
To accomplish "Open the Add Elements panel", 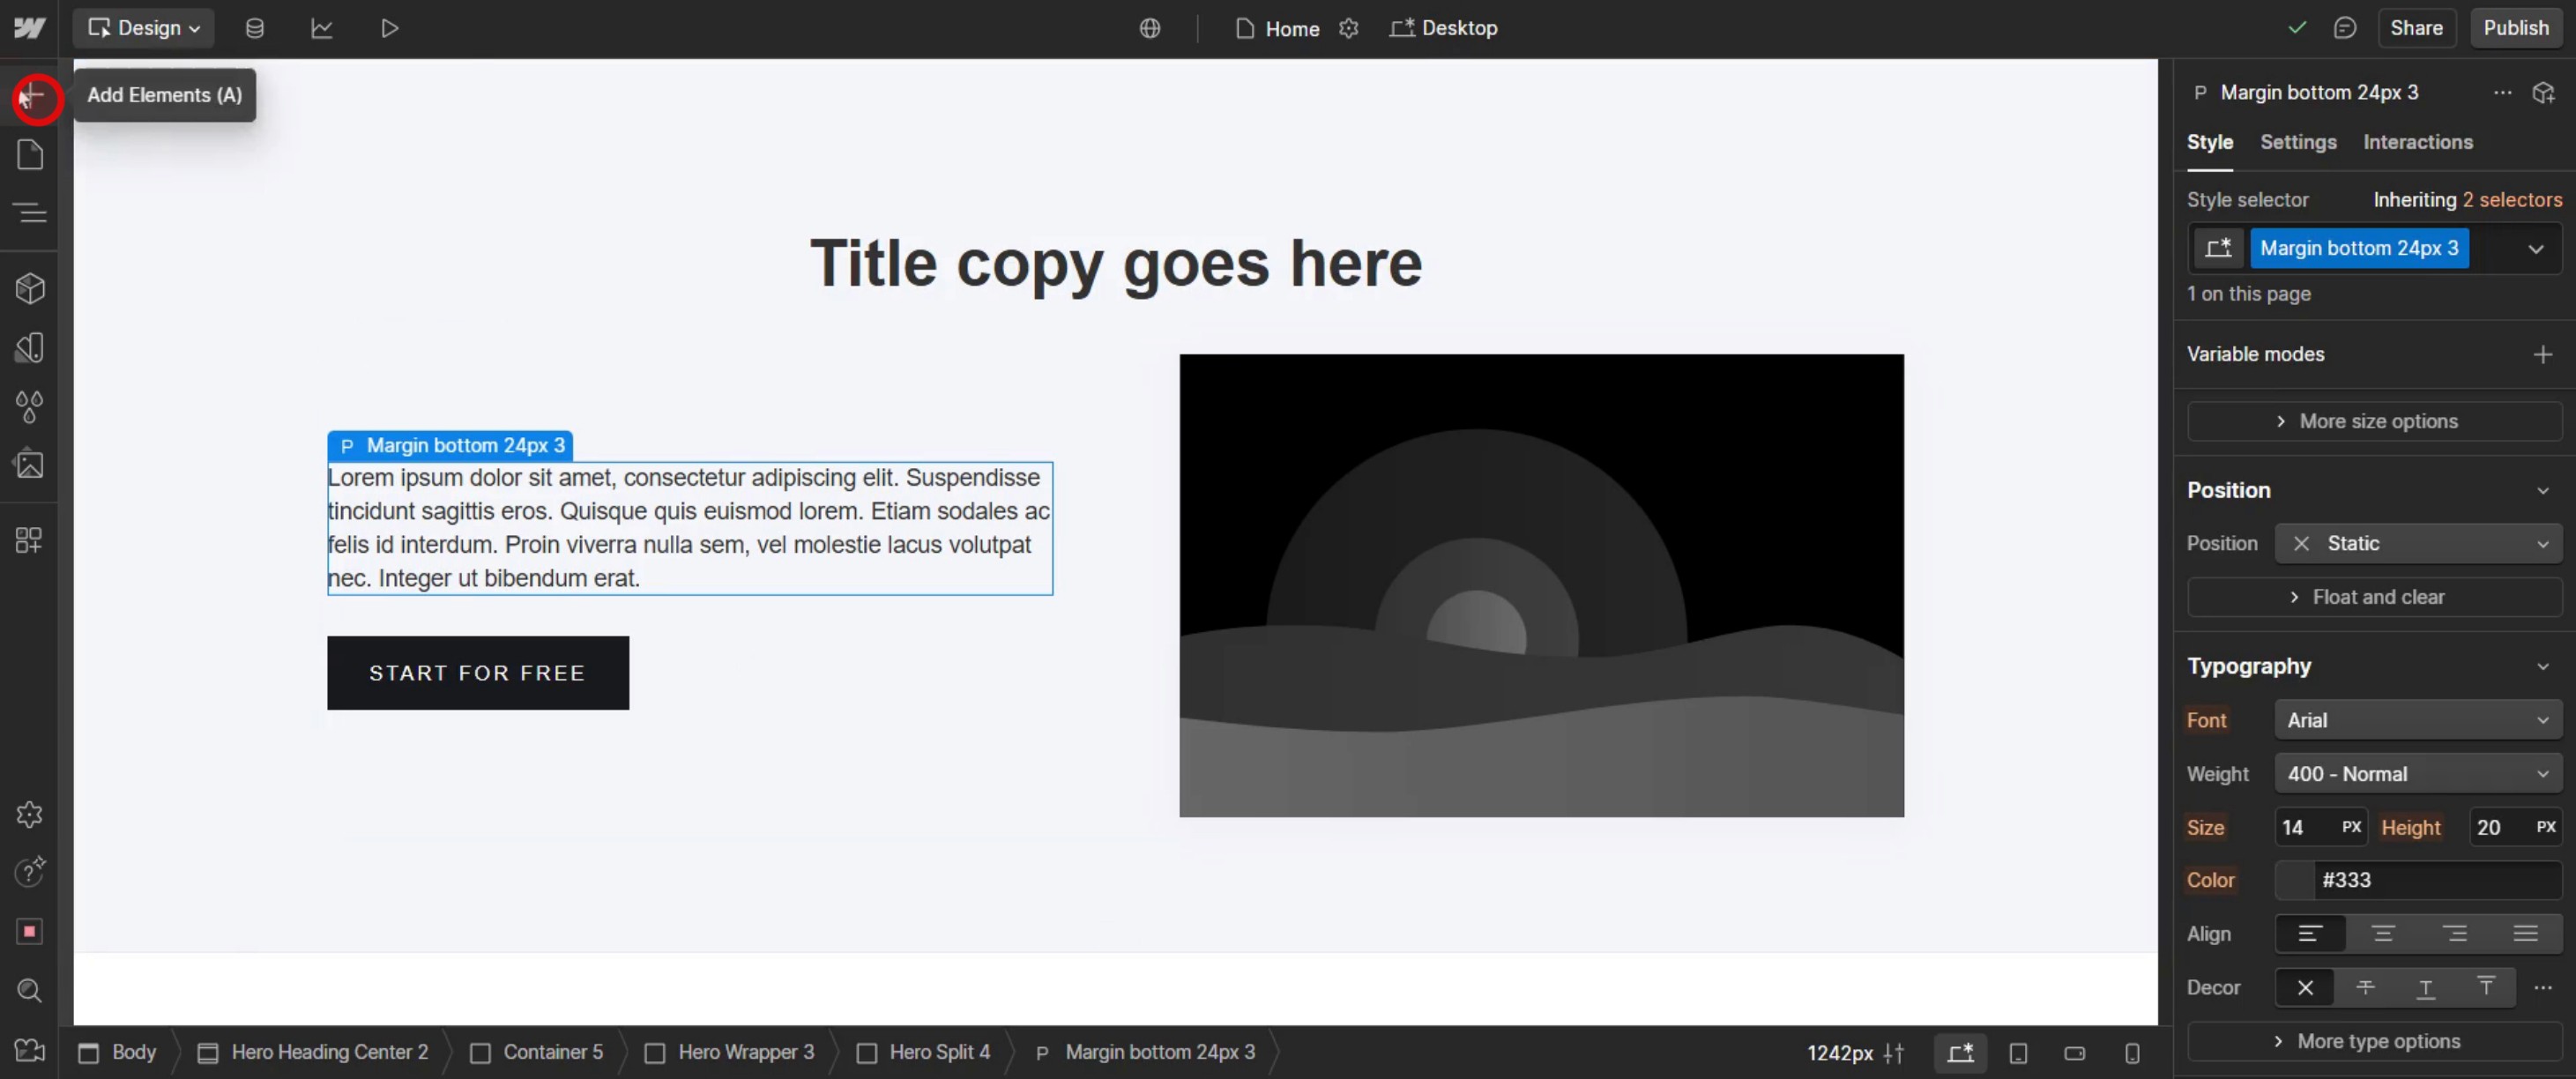I will [x=31, y=97].
